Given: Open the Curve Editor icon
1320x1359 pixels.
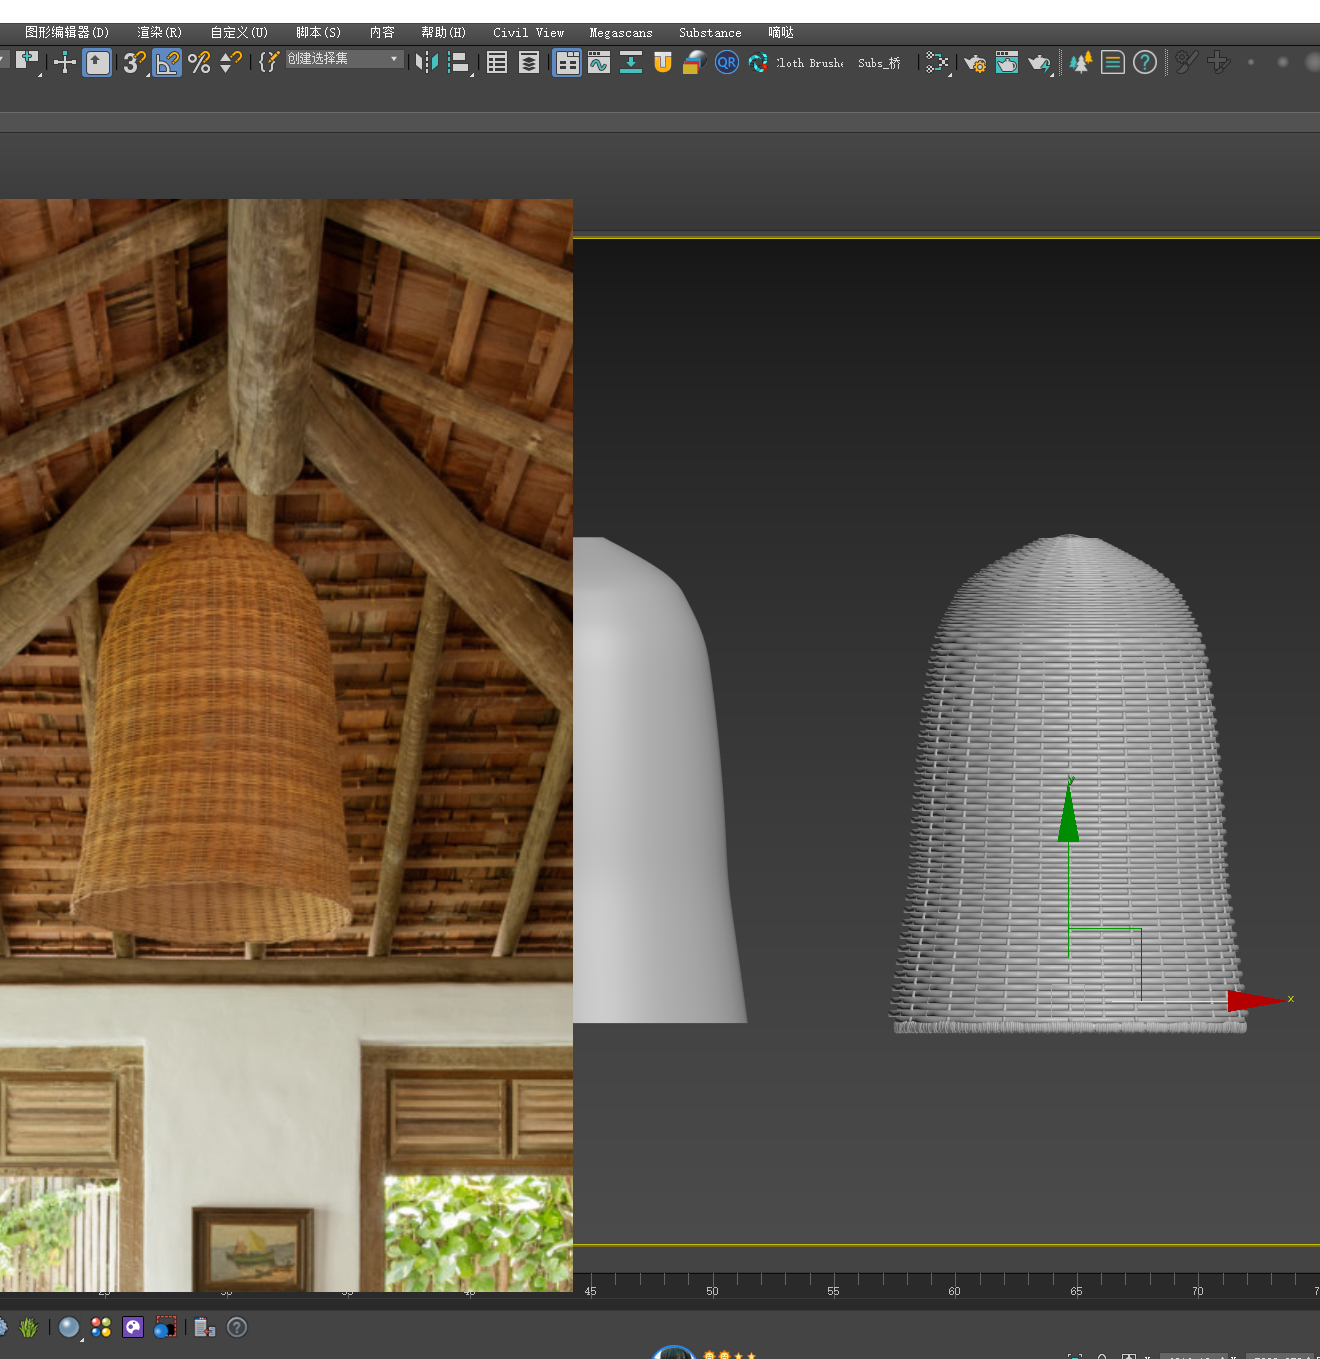Looking at the screenshot, I should pos(599,63).
